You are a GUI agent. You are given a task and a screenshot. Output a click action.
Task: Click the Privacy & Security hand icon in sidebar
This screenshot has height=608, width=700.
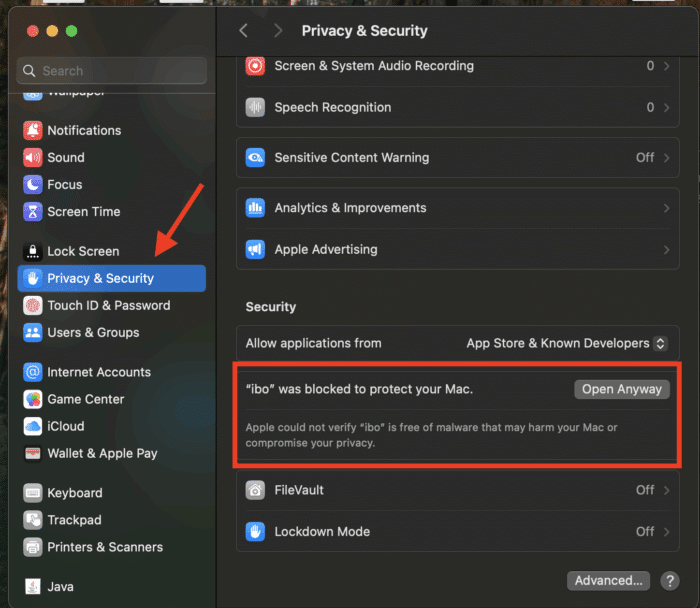pyautogui.click(x=33, y=278)
